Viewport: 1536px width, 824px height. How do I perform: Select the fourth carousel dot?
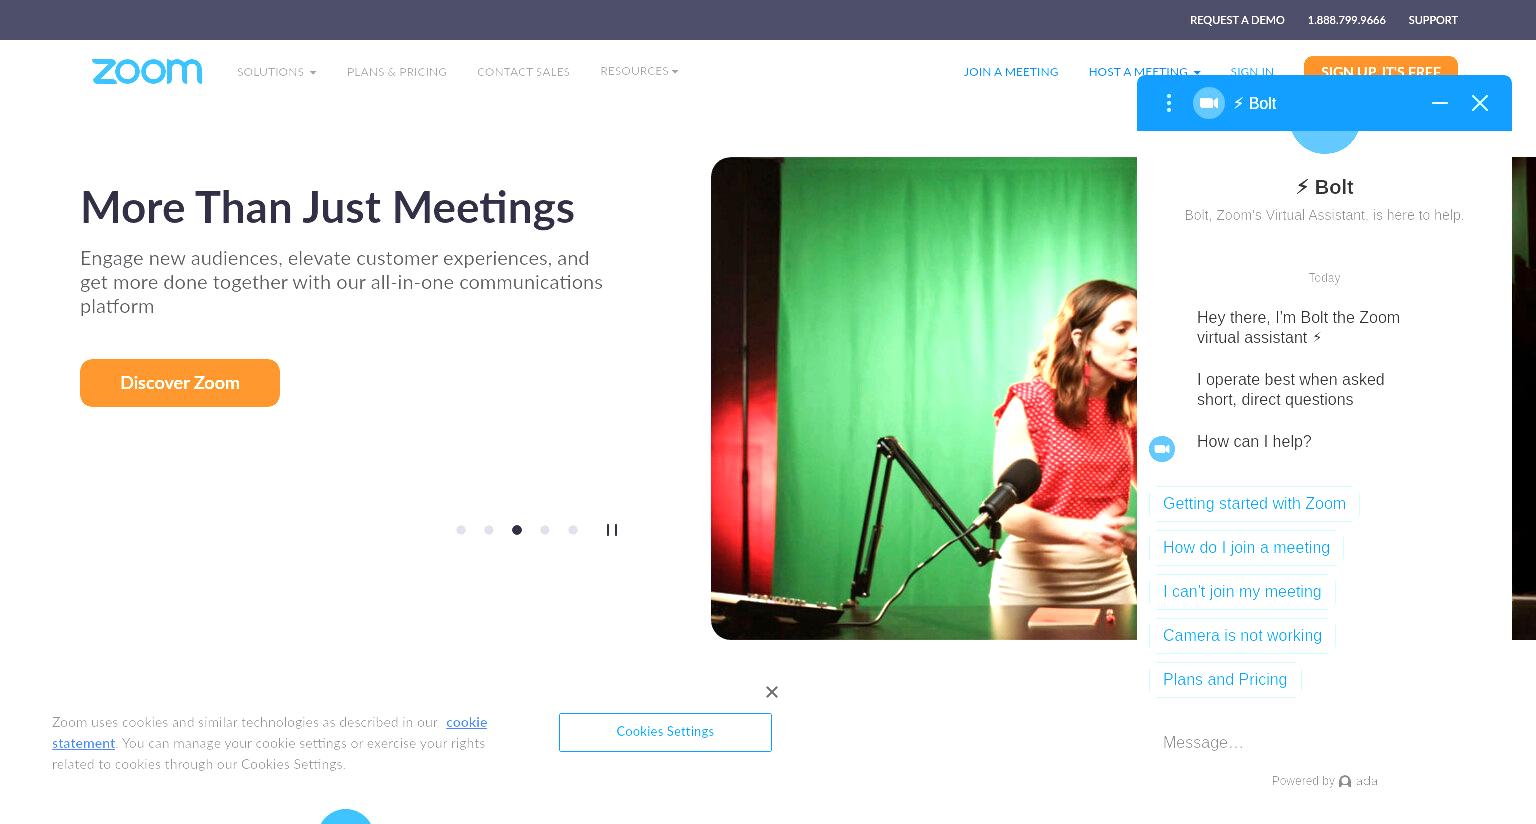pyautogui.click(x=545, y=530)
